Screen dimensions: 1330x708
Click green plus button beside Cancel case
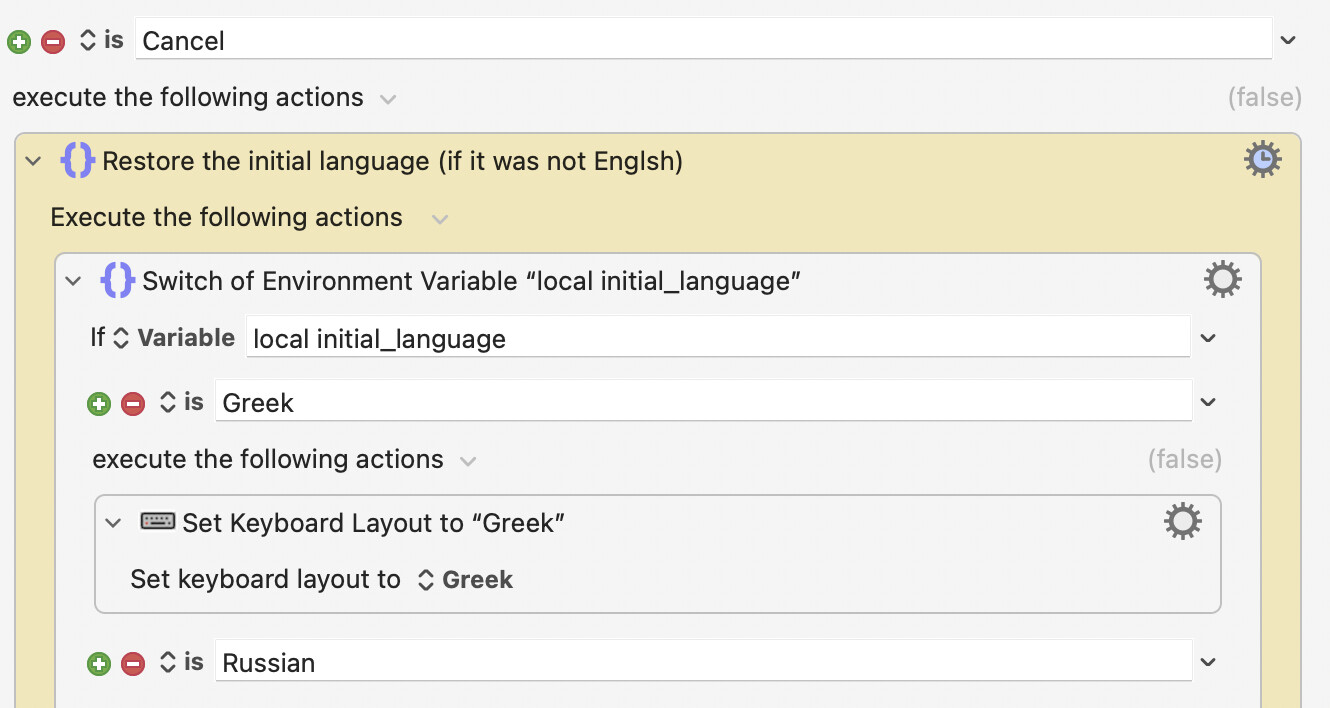19,42
